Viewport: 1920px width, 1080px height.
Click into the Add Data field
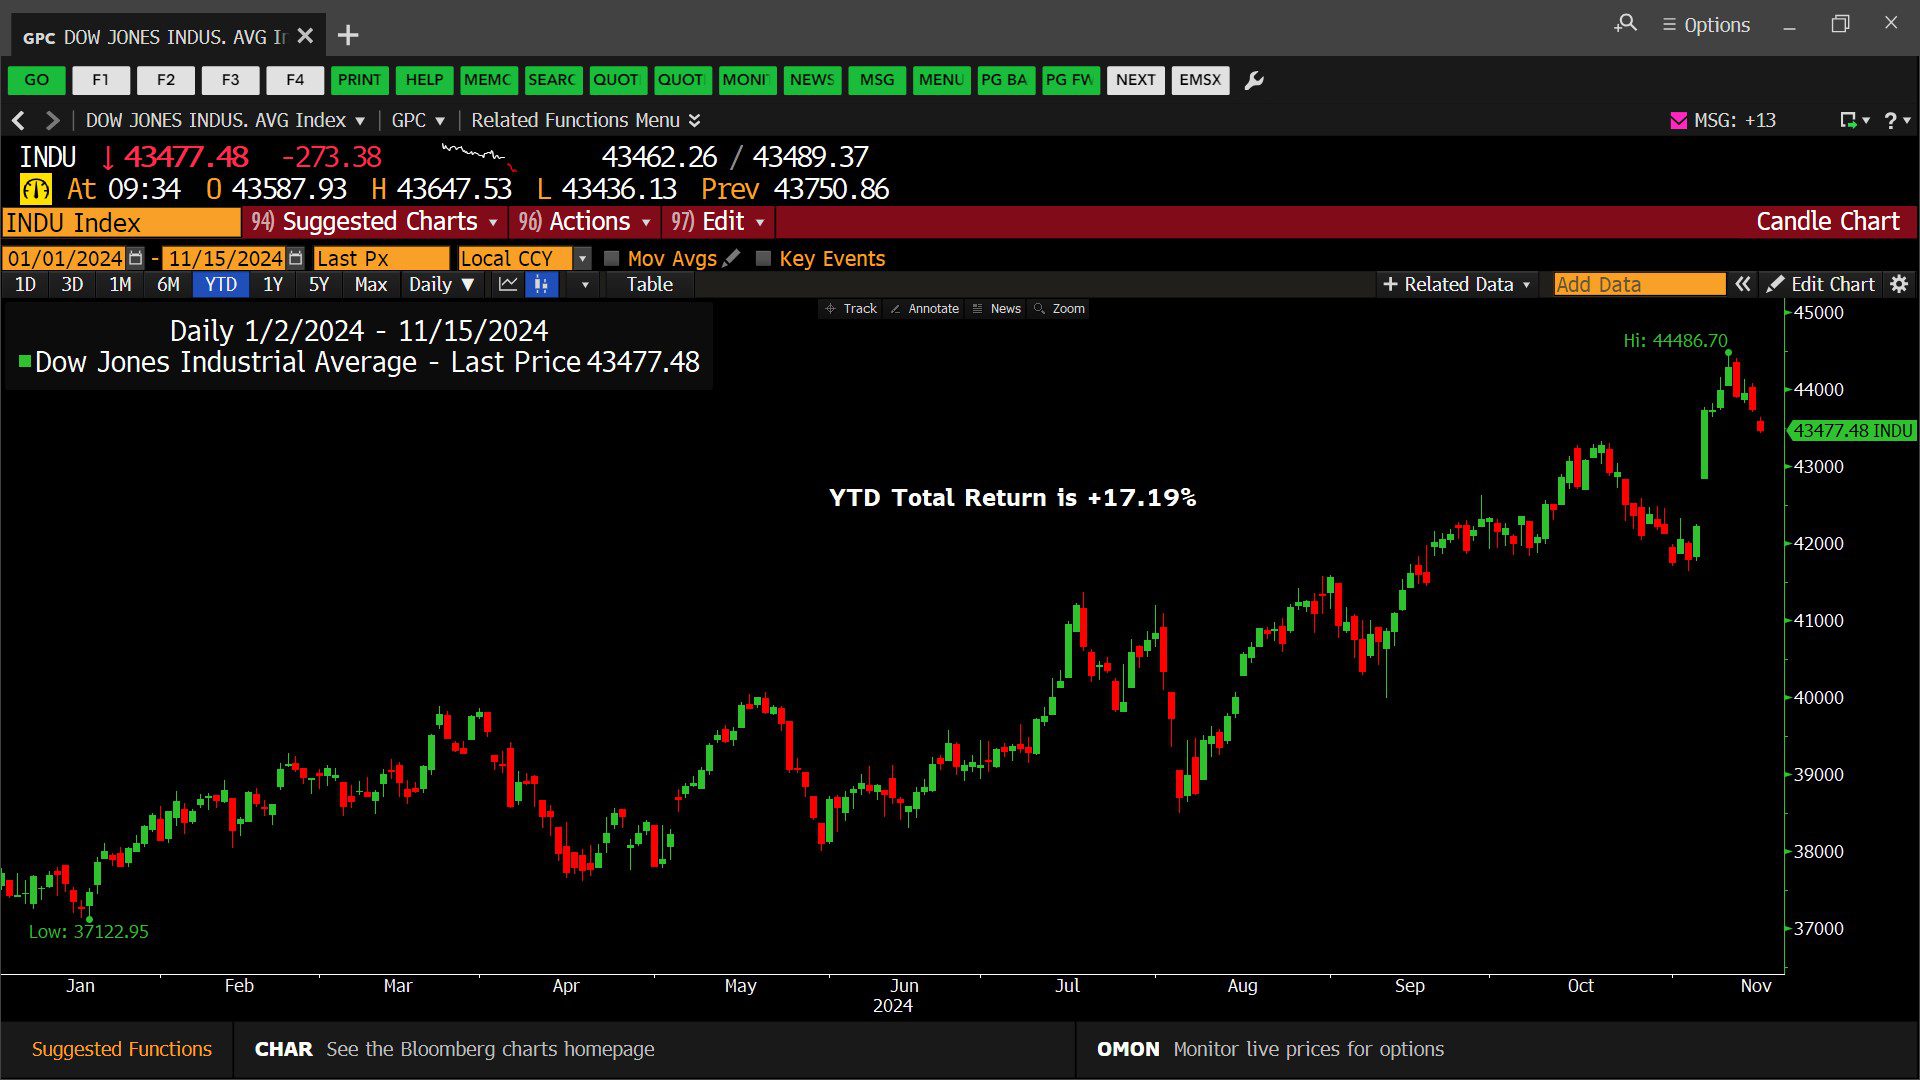(x=1639, y=284)
